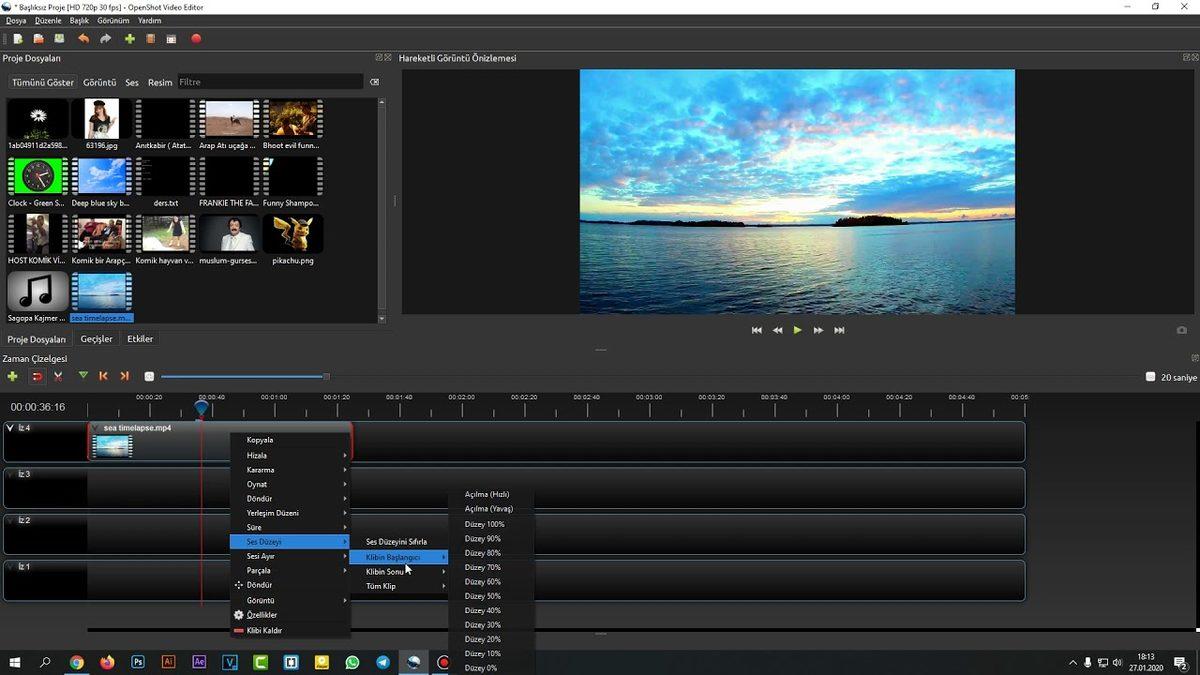
Task: Click the Add Marker green icon
Action: click(x=84, y=376)
